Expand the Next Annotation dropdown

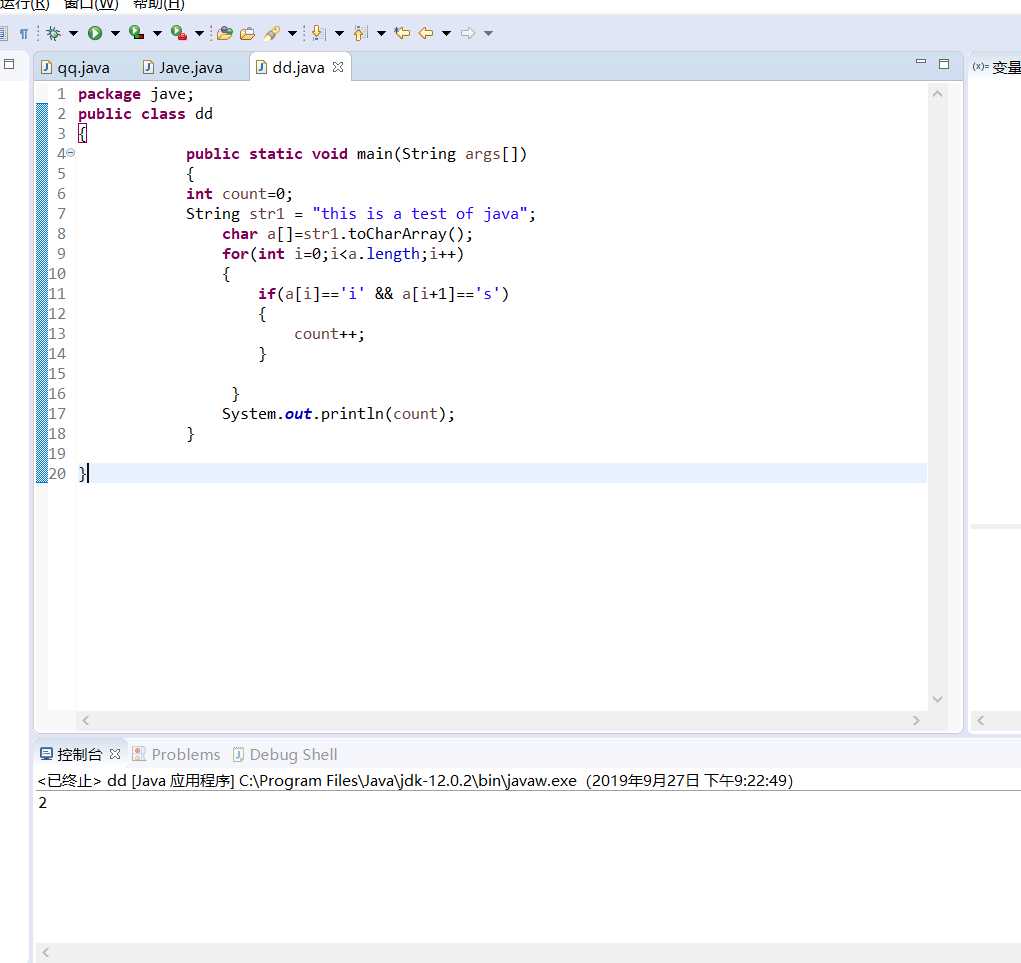pos(339,33)
